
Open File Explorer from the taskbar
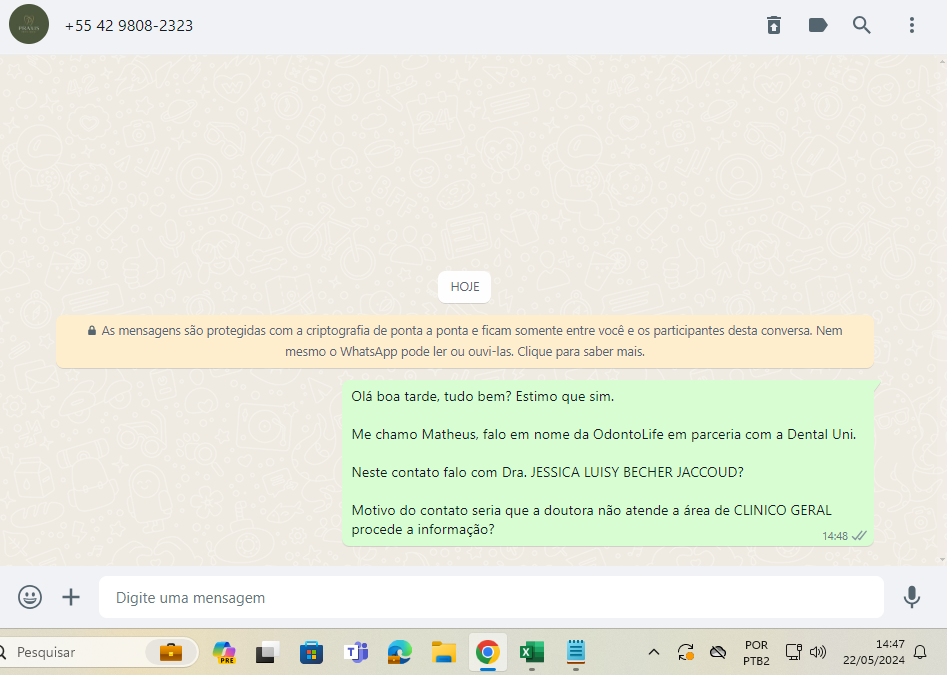443,653
